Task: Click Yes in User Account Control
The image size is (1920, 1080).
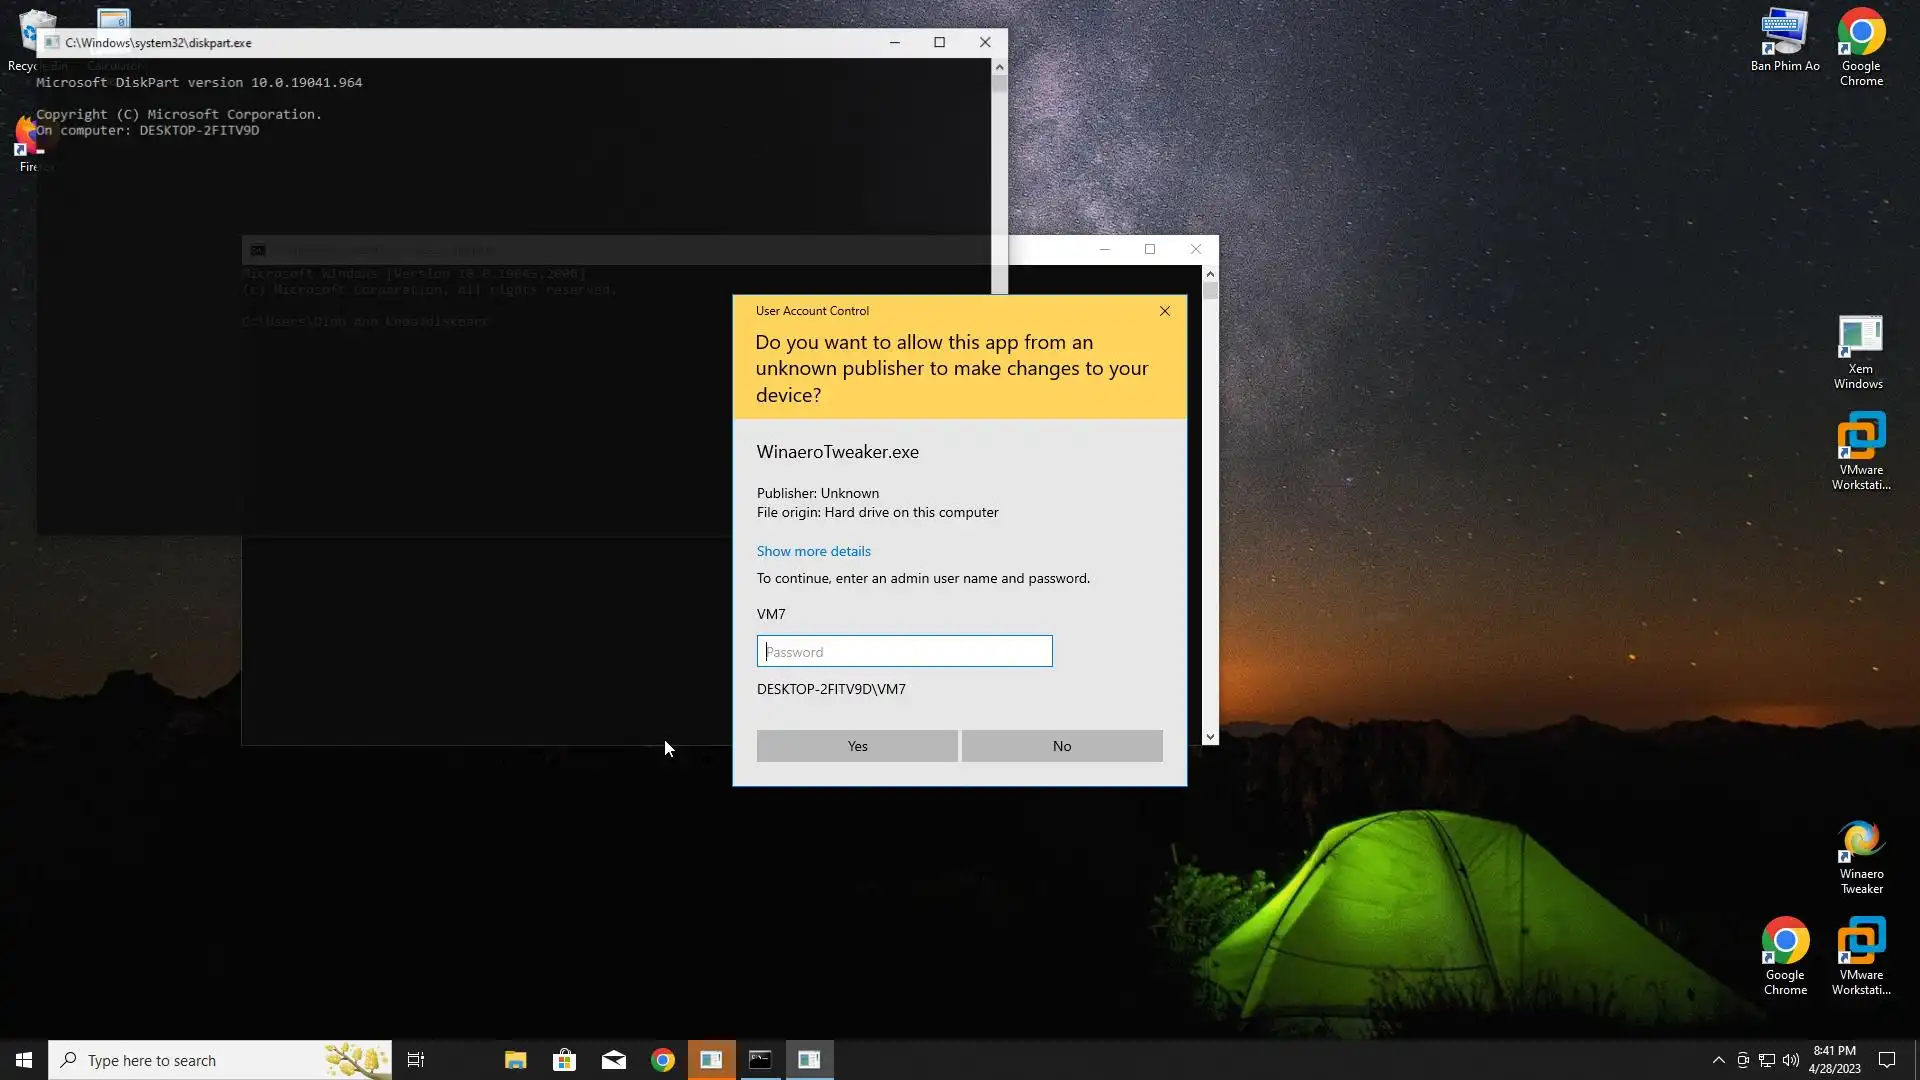Action: point(856,746)
